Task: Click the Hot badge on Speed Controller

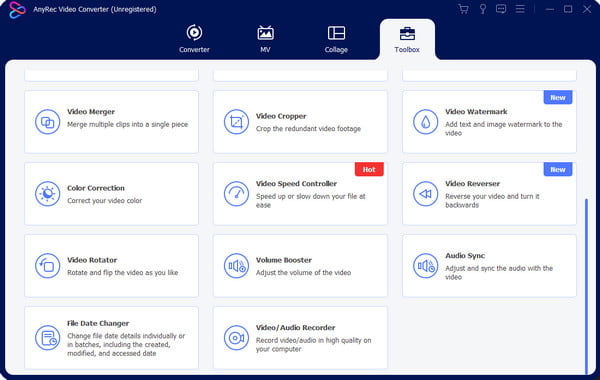Action: click(369, 170)
